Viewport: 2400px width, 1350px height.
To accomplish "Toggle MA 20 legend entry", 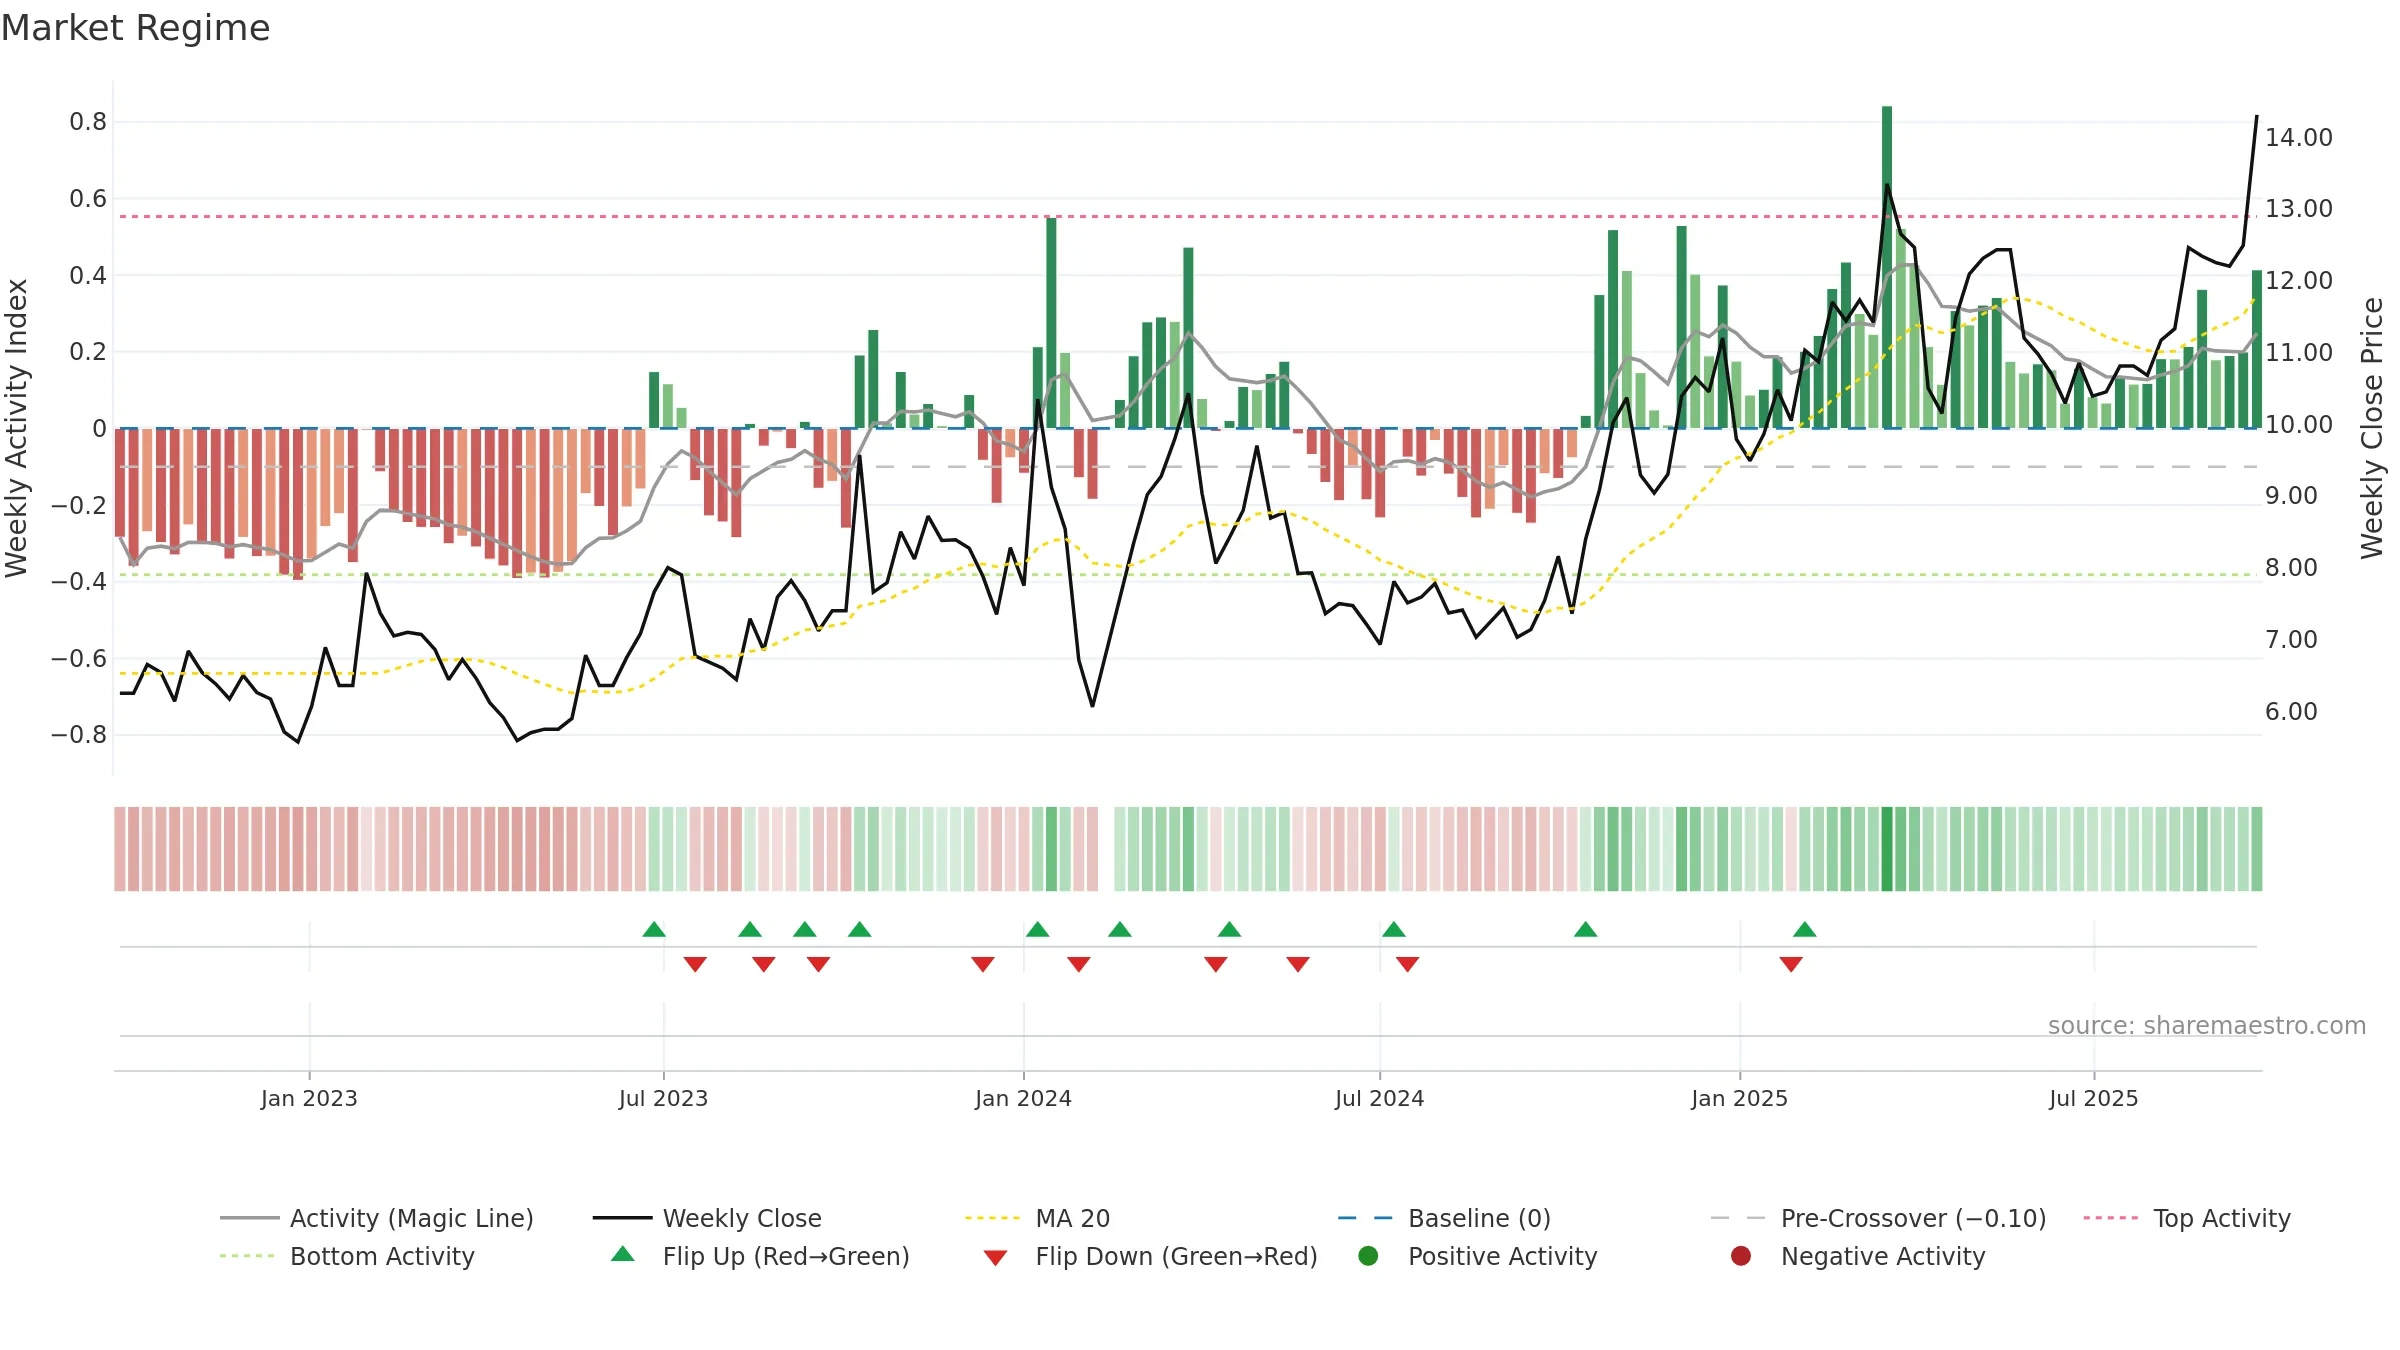I will pyautogui.click(x=1037, y=1218).
